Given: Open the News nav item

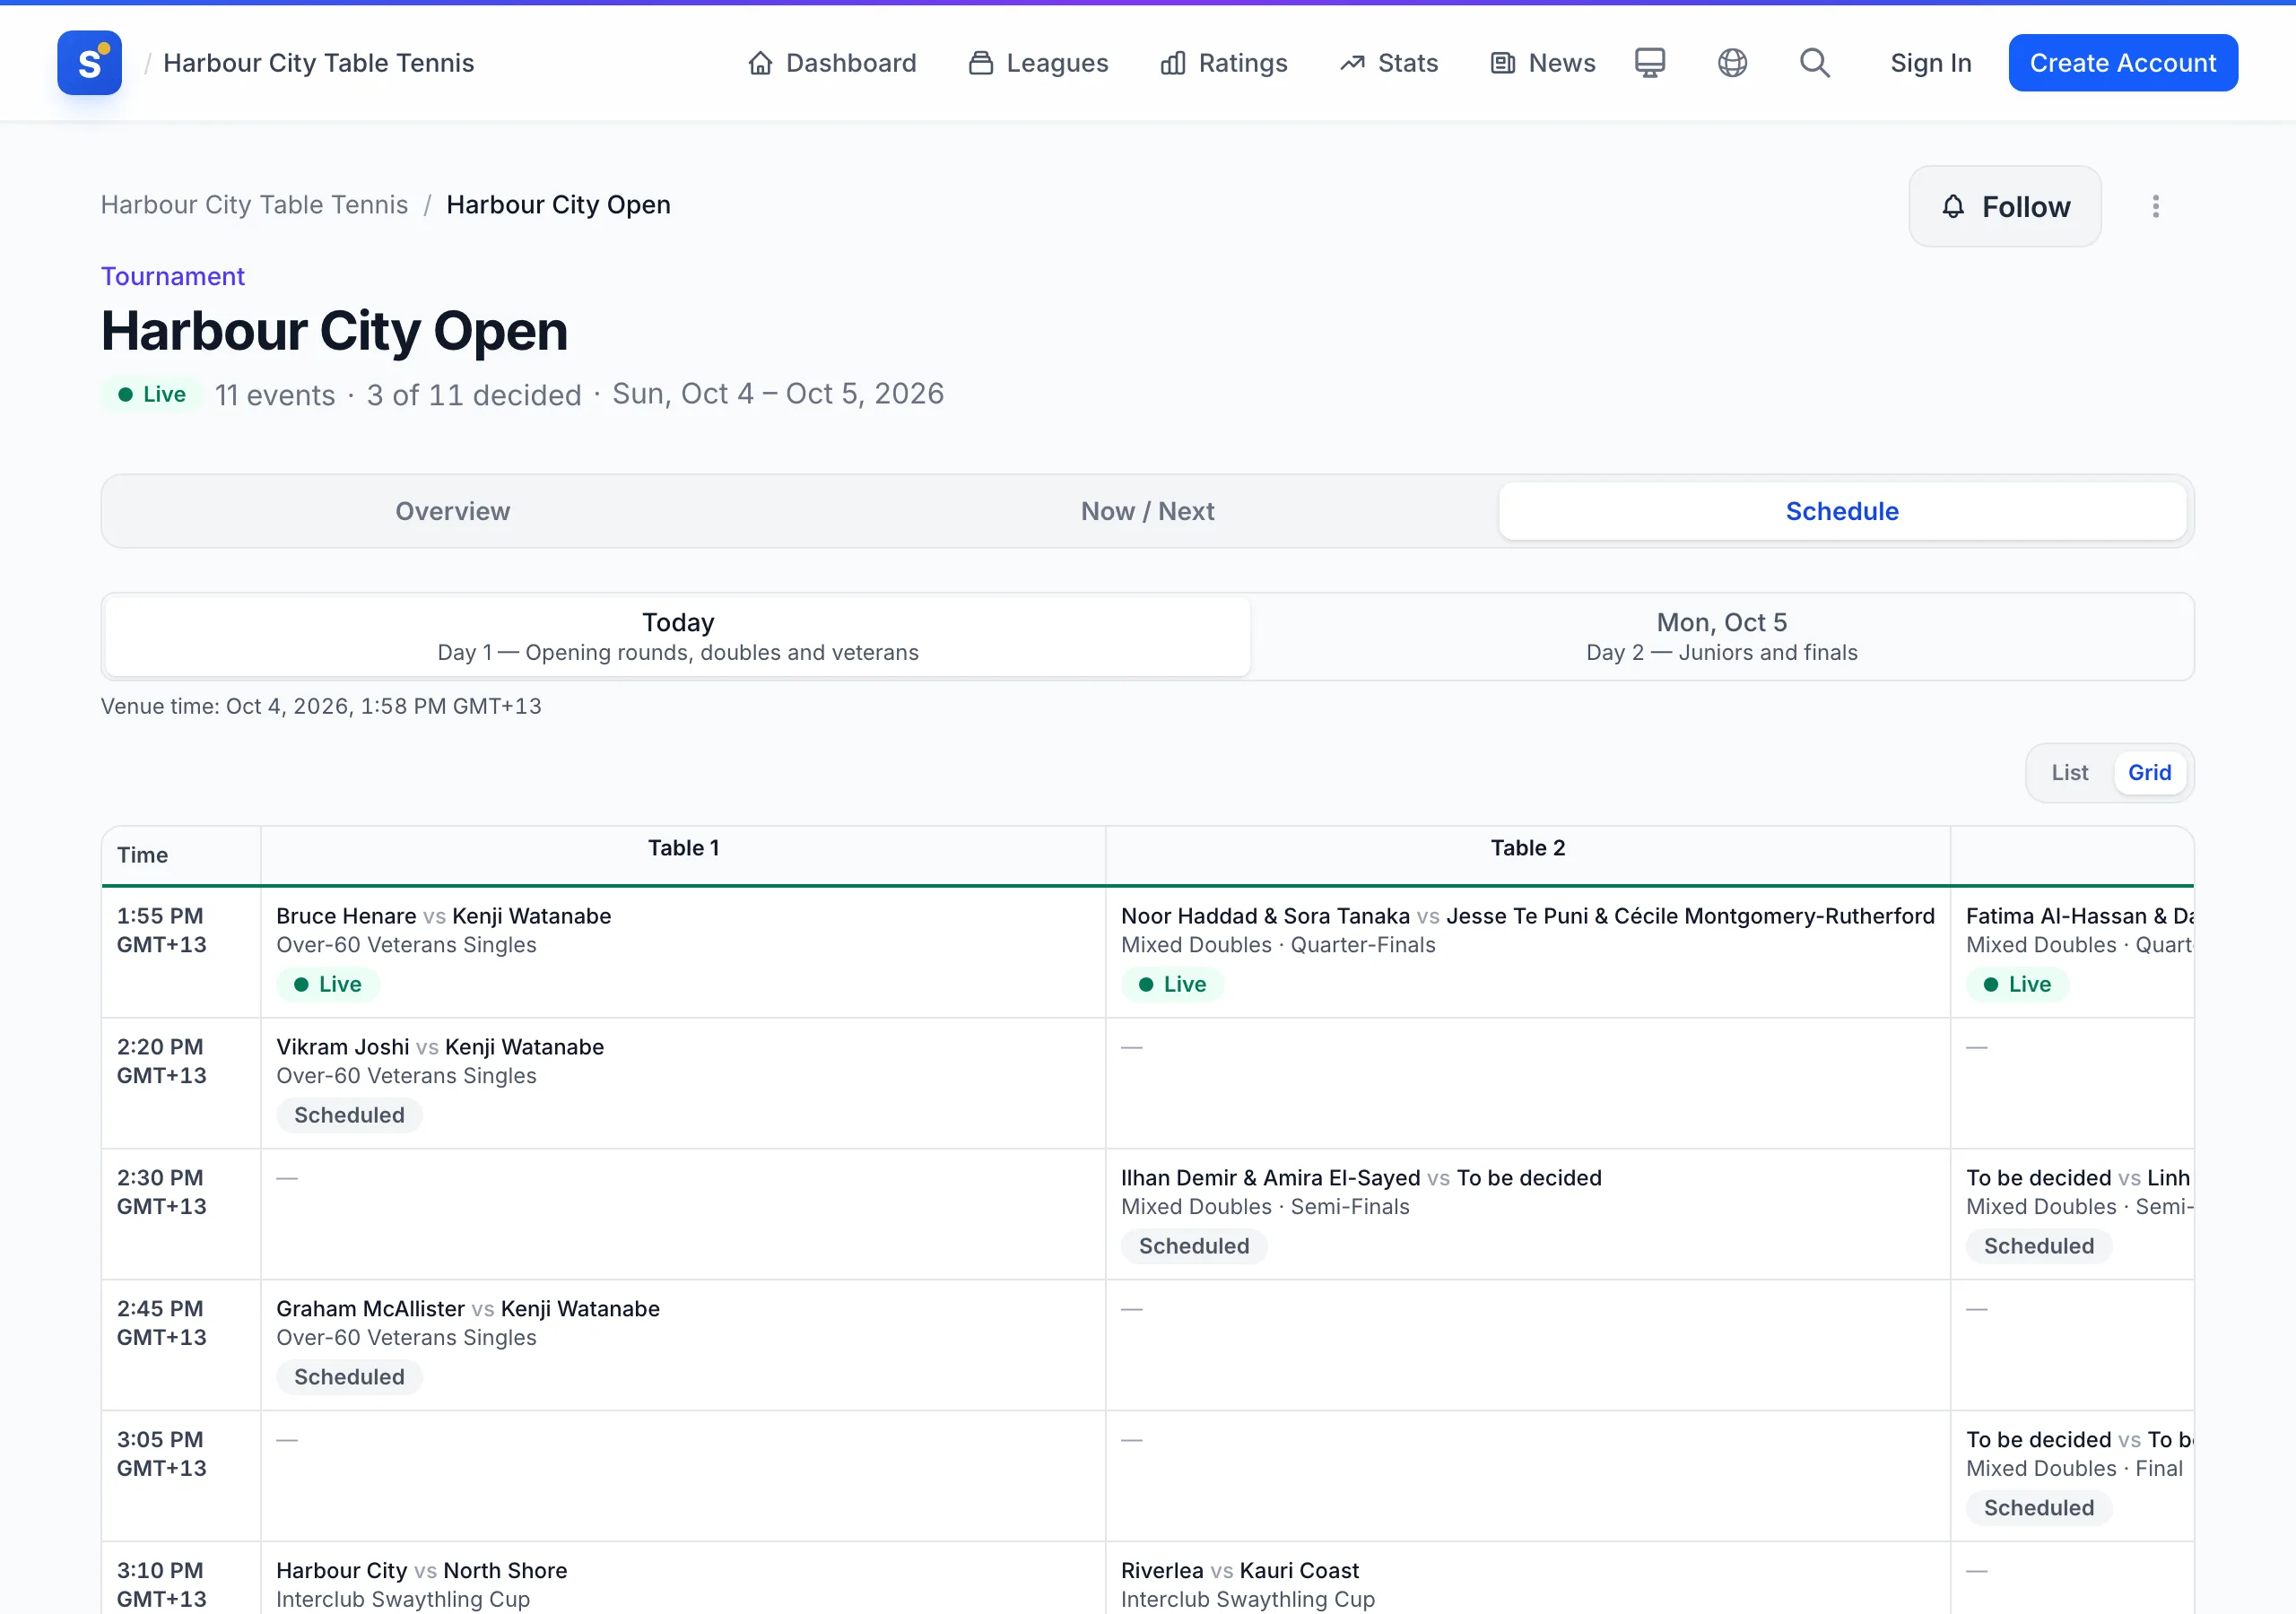Looking at the screenshot, I should tap(1542, 63).
